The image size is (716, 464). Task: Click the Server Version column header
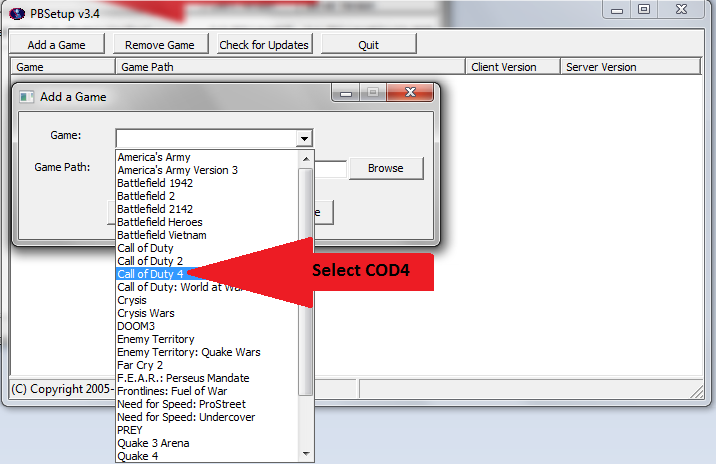click(630, 67)
